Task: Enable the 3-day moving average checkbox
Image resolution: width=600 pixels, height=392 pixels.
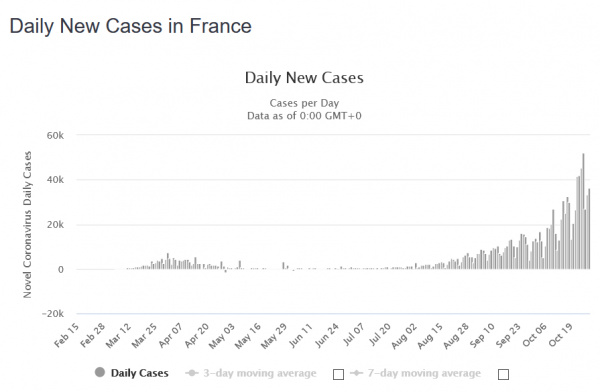Action: 338,374
